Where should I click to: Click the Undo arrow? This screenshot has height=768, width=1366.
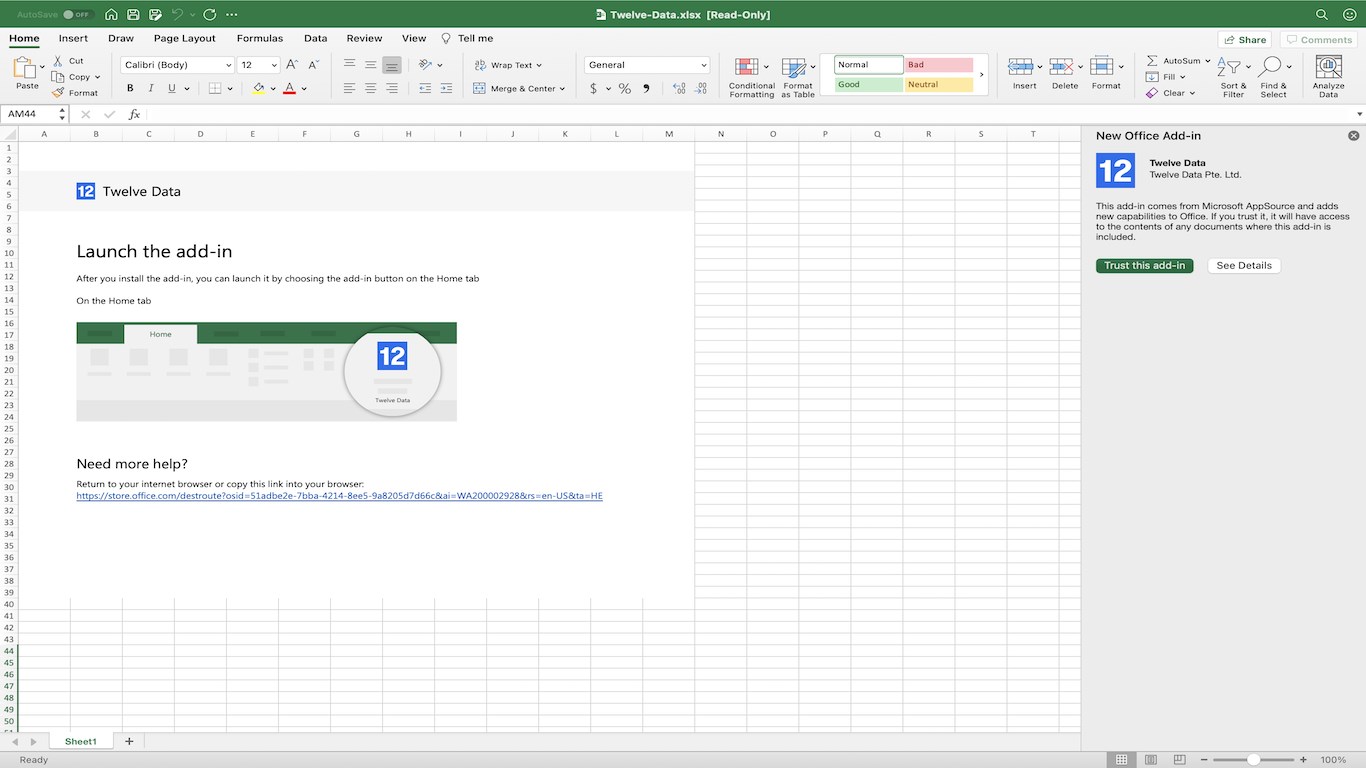[x=177, y=15]
